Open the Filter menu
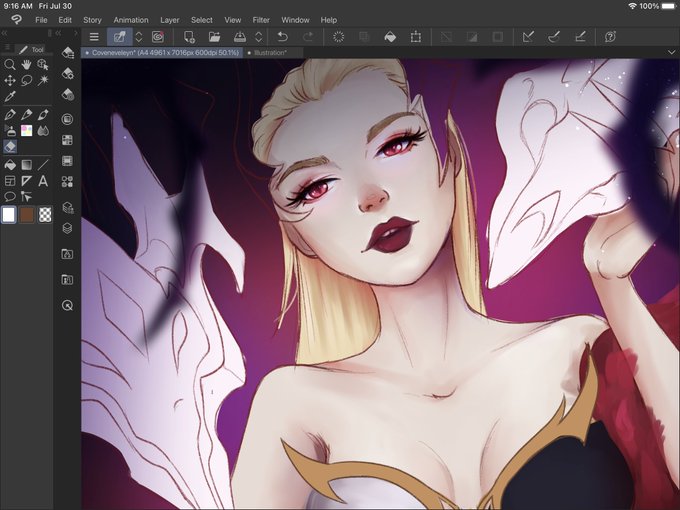 261,20
